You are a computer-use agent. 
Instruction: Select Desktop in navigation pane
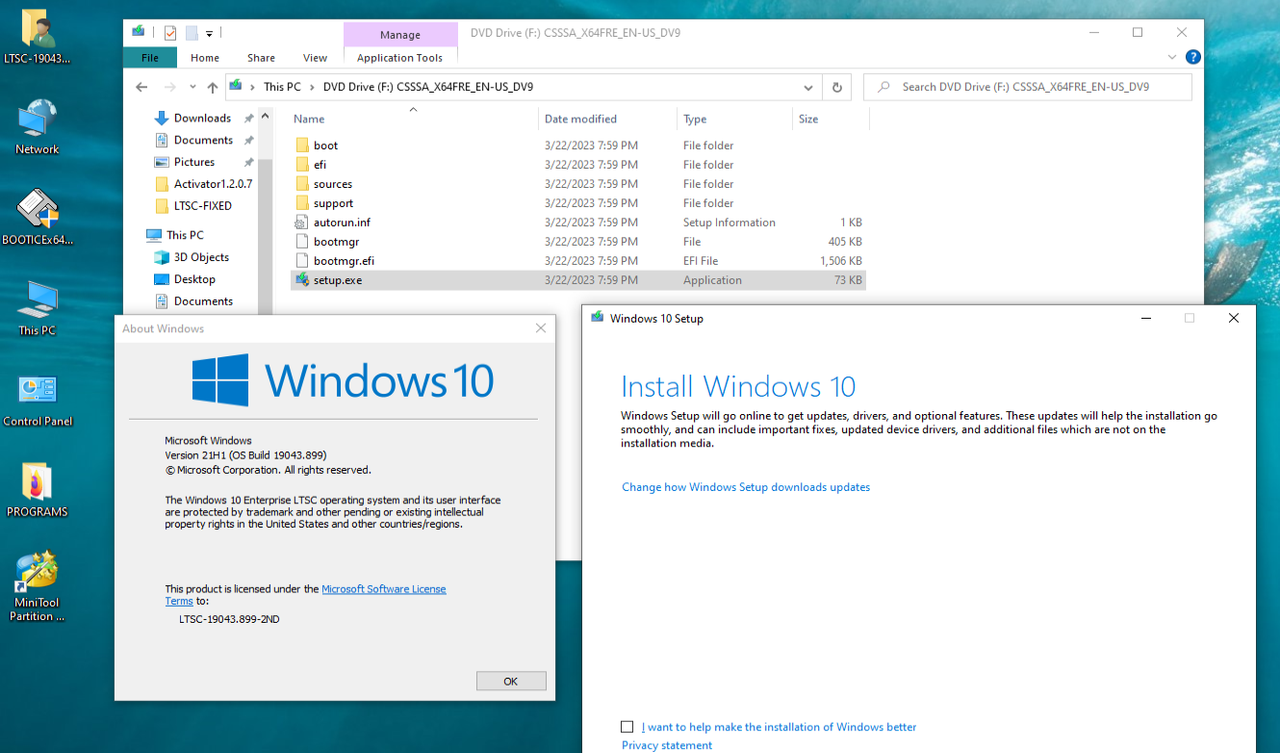(x=194, y=279)
